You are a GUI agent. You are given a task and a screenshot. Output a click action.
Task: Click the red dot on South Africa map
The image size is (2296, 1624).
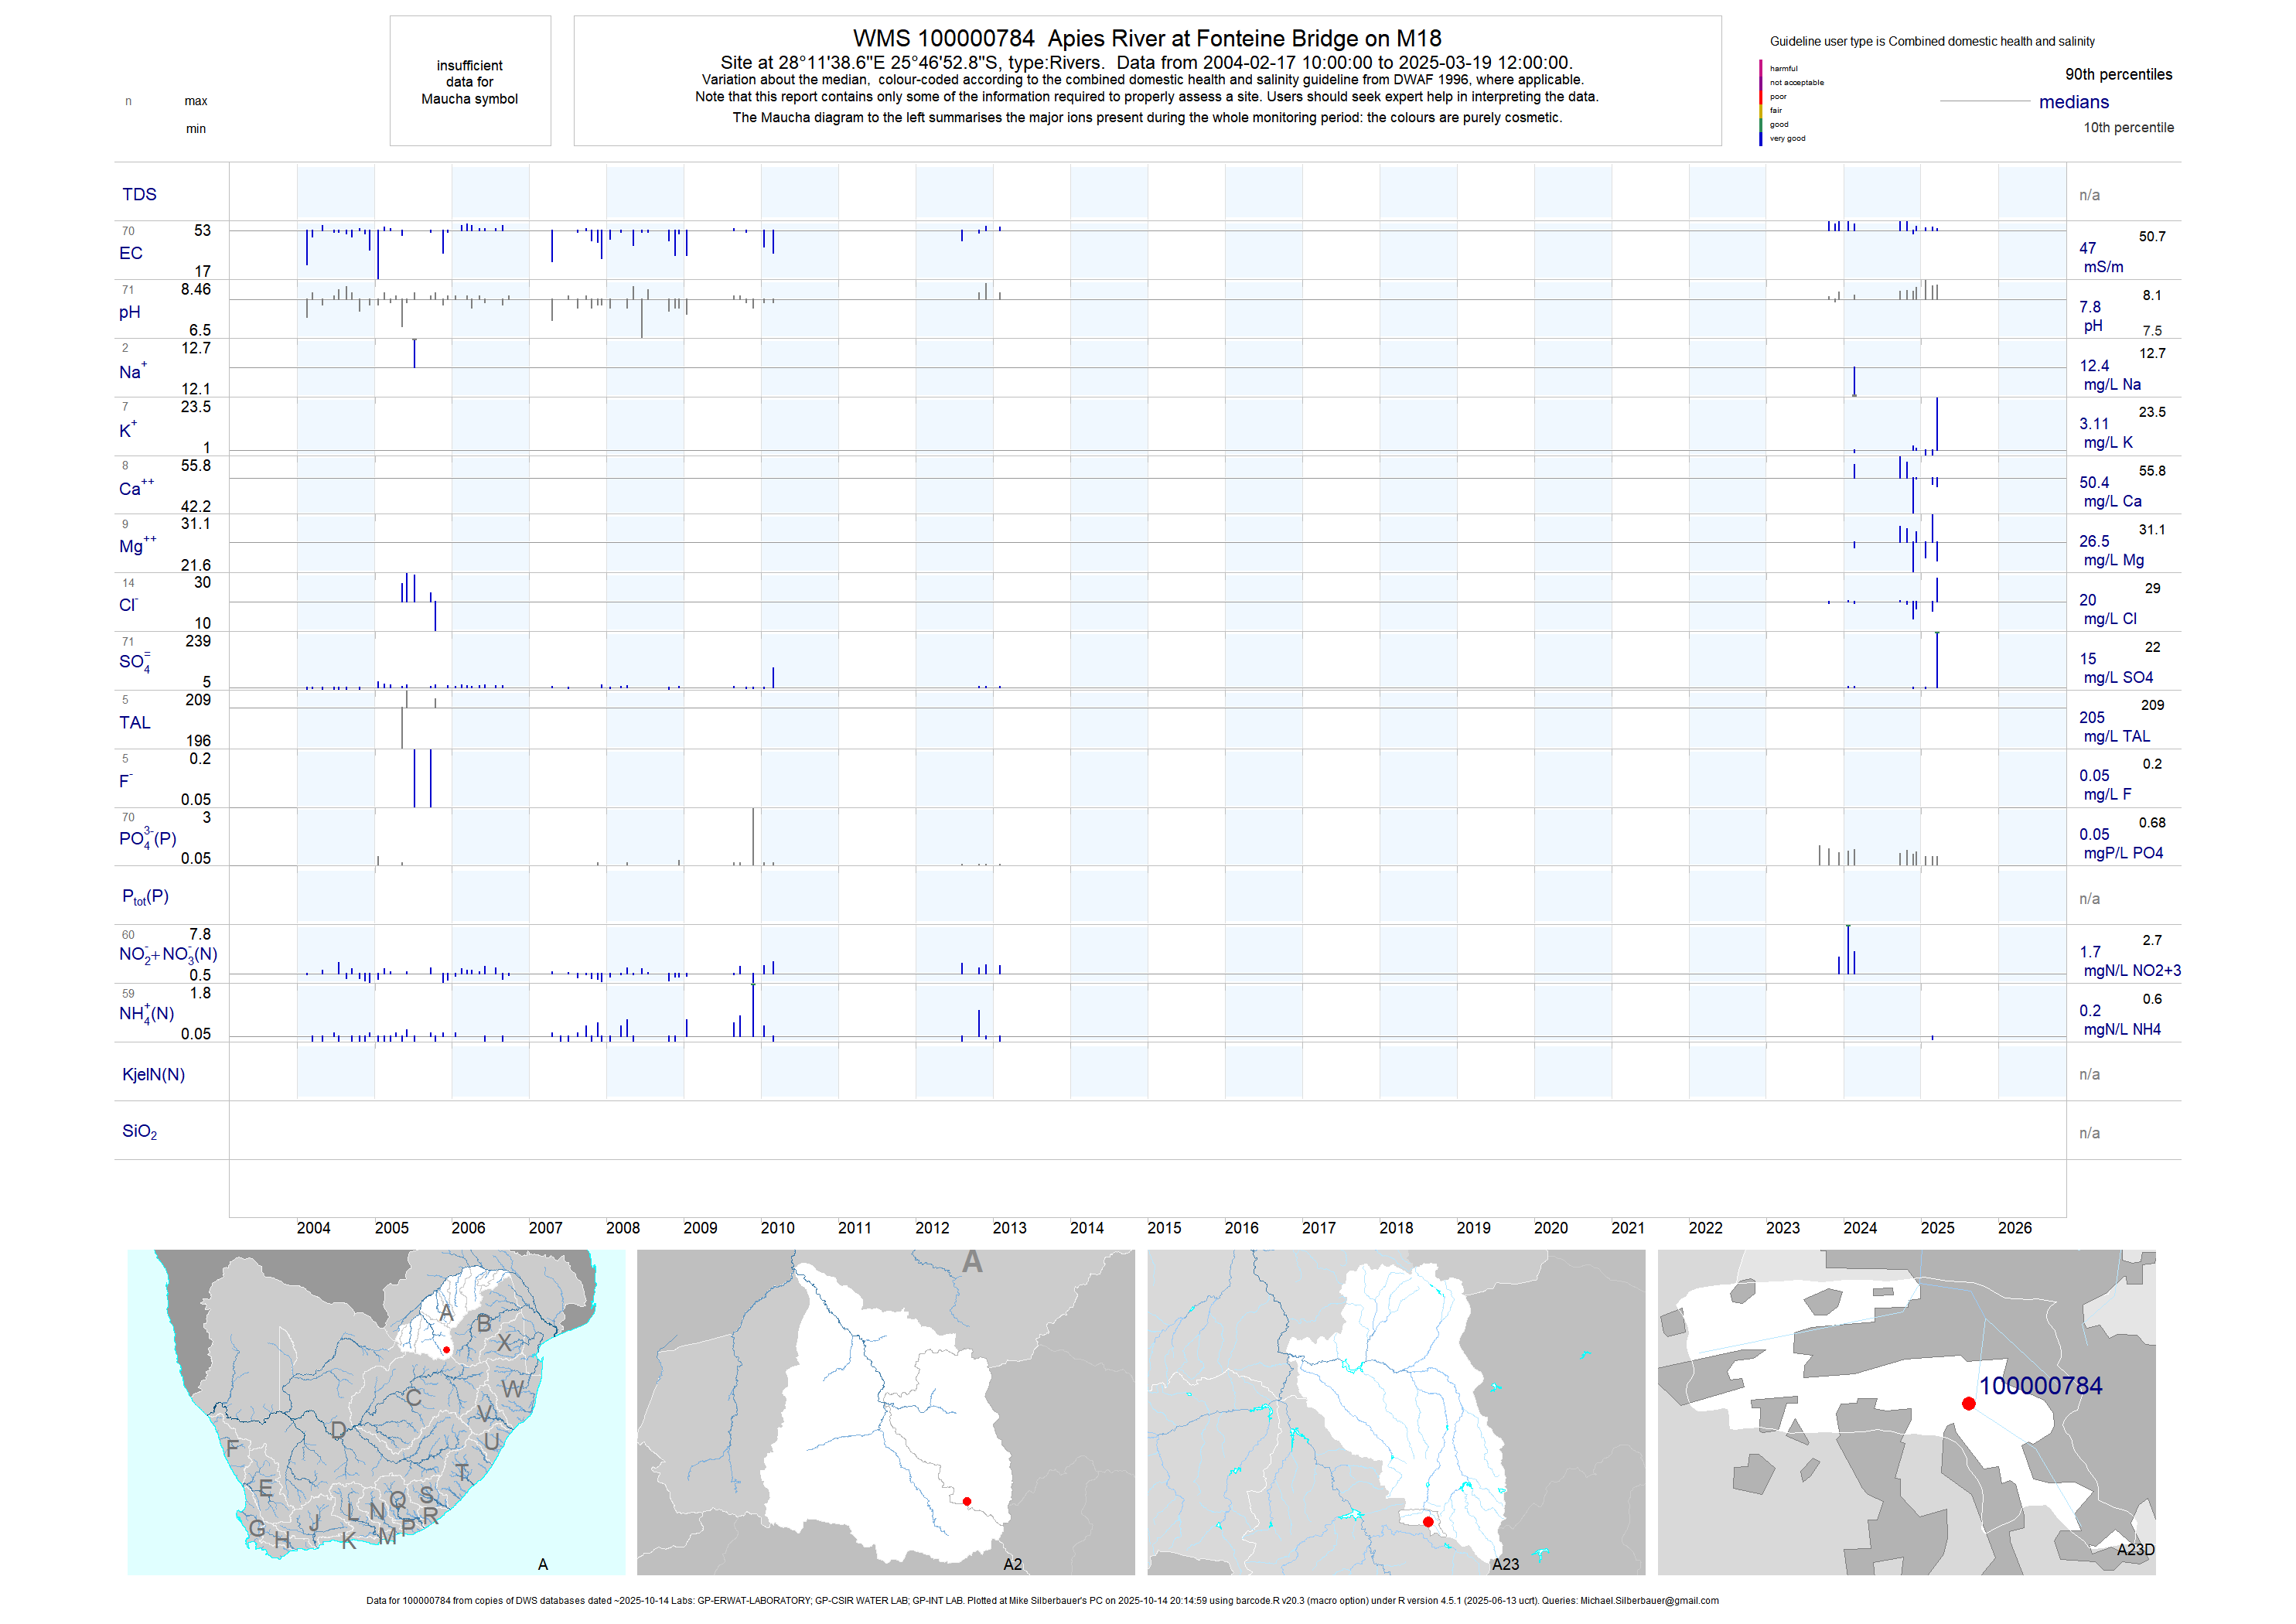coord(446,1350)
